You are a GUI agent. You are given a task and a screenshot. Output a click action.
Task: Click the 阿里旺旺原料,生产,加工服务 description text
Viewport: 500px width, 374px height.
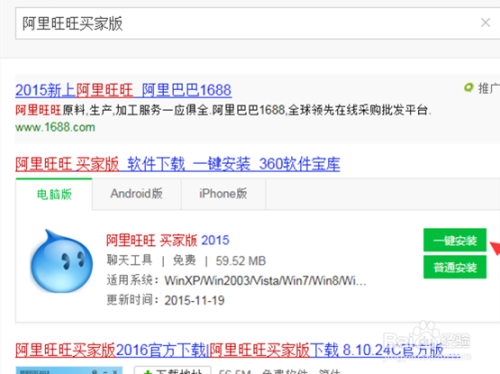tap(223, 110)
